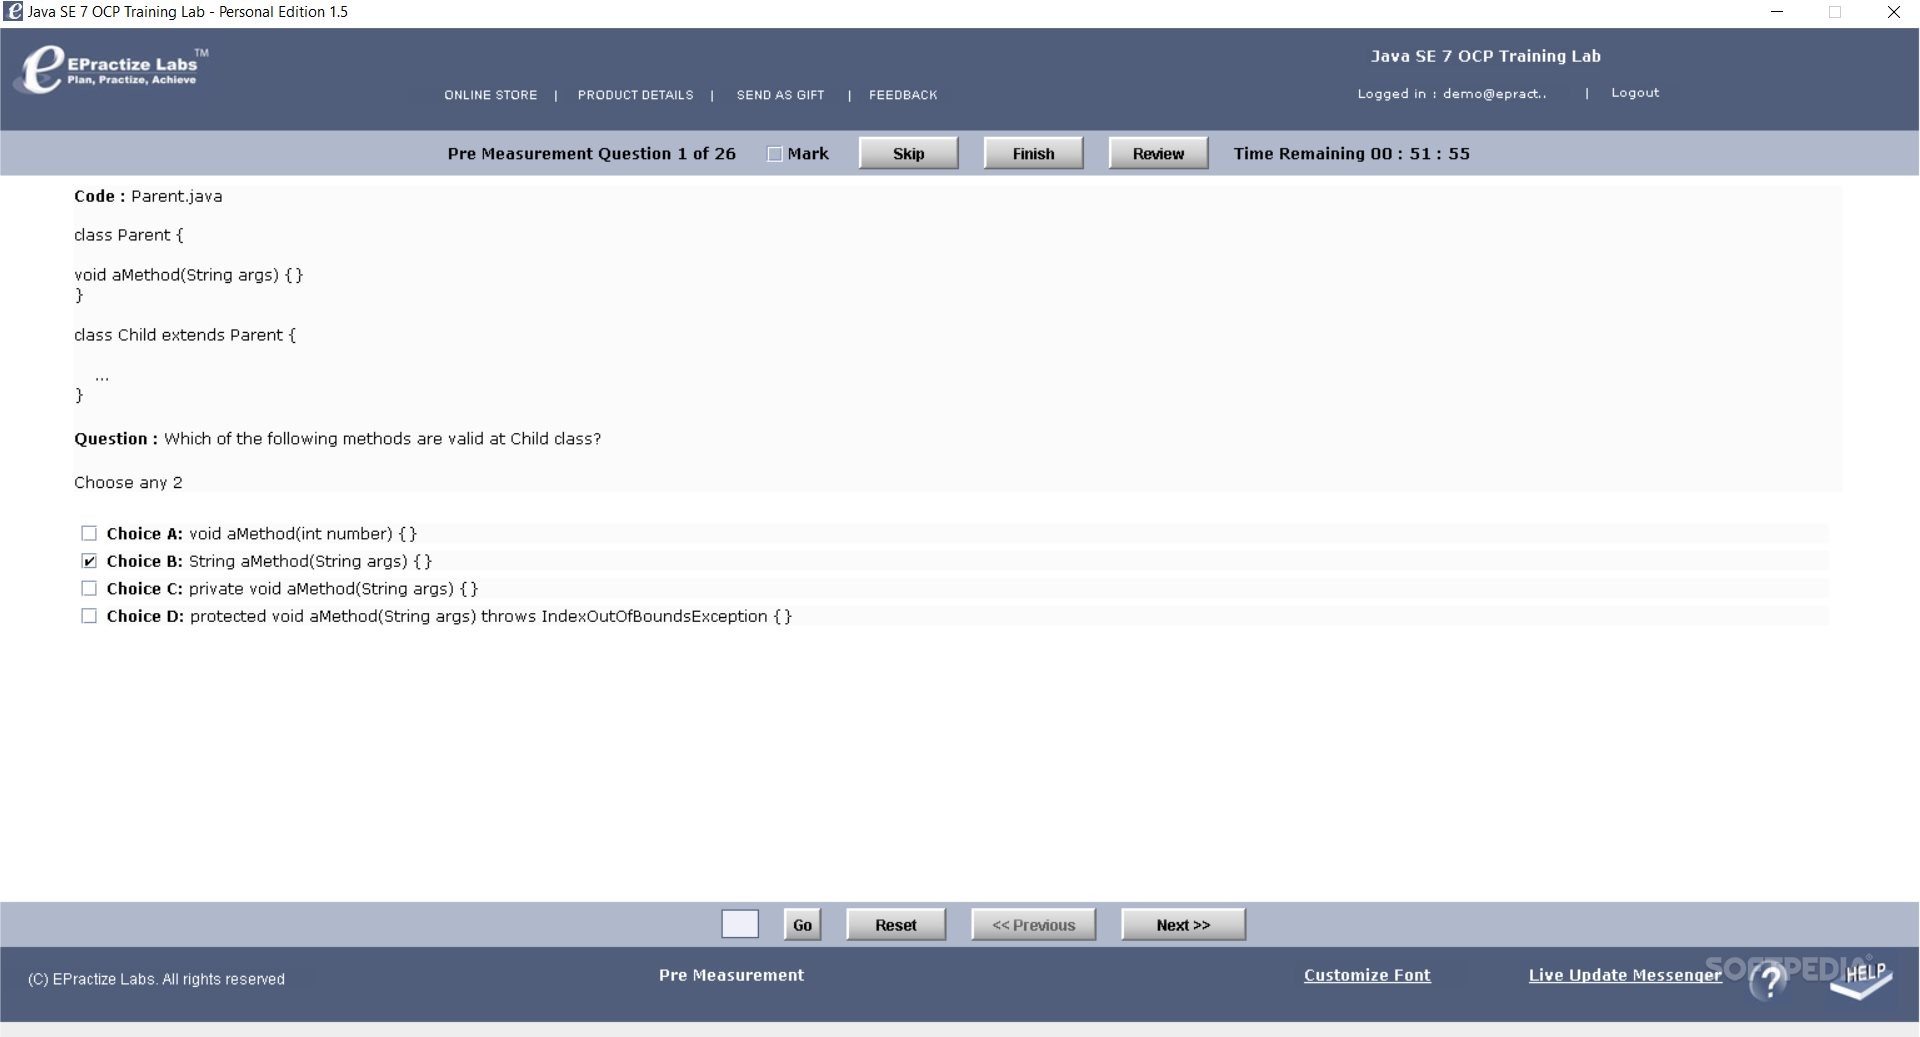This screenshot has height=1037, width=1920.
Task: Click the app icon in title bar
Action: tap(14, 12)
